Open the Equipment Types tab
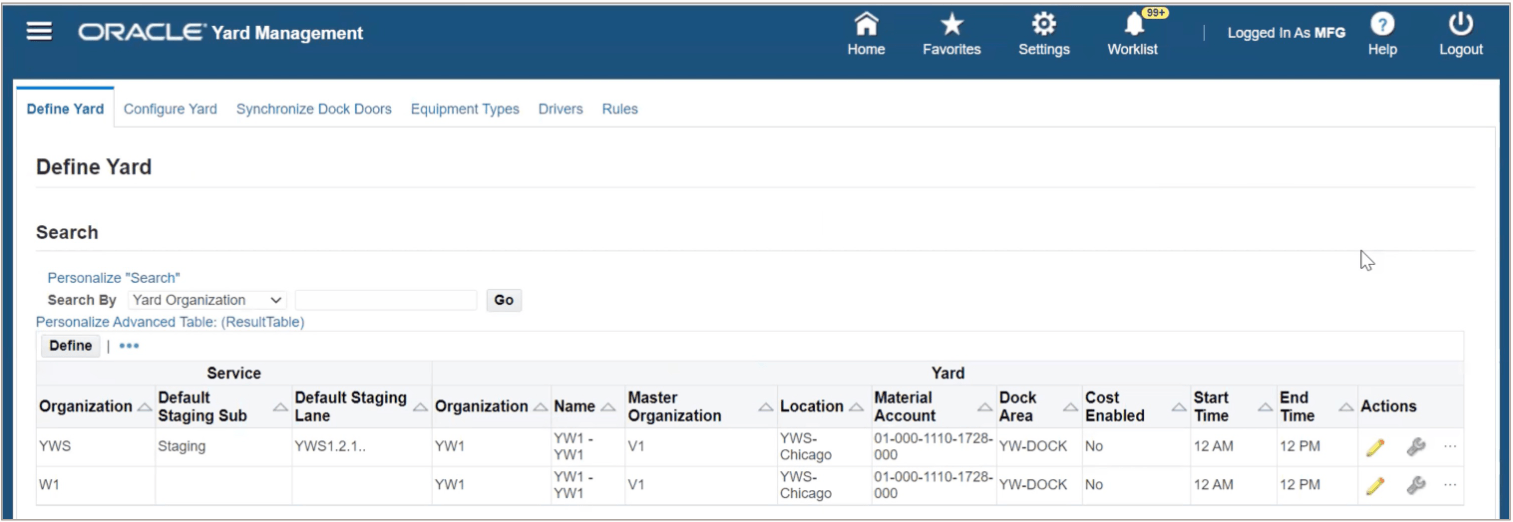Viewport: 1513px width, 522px height. point(465,109)
